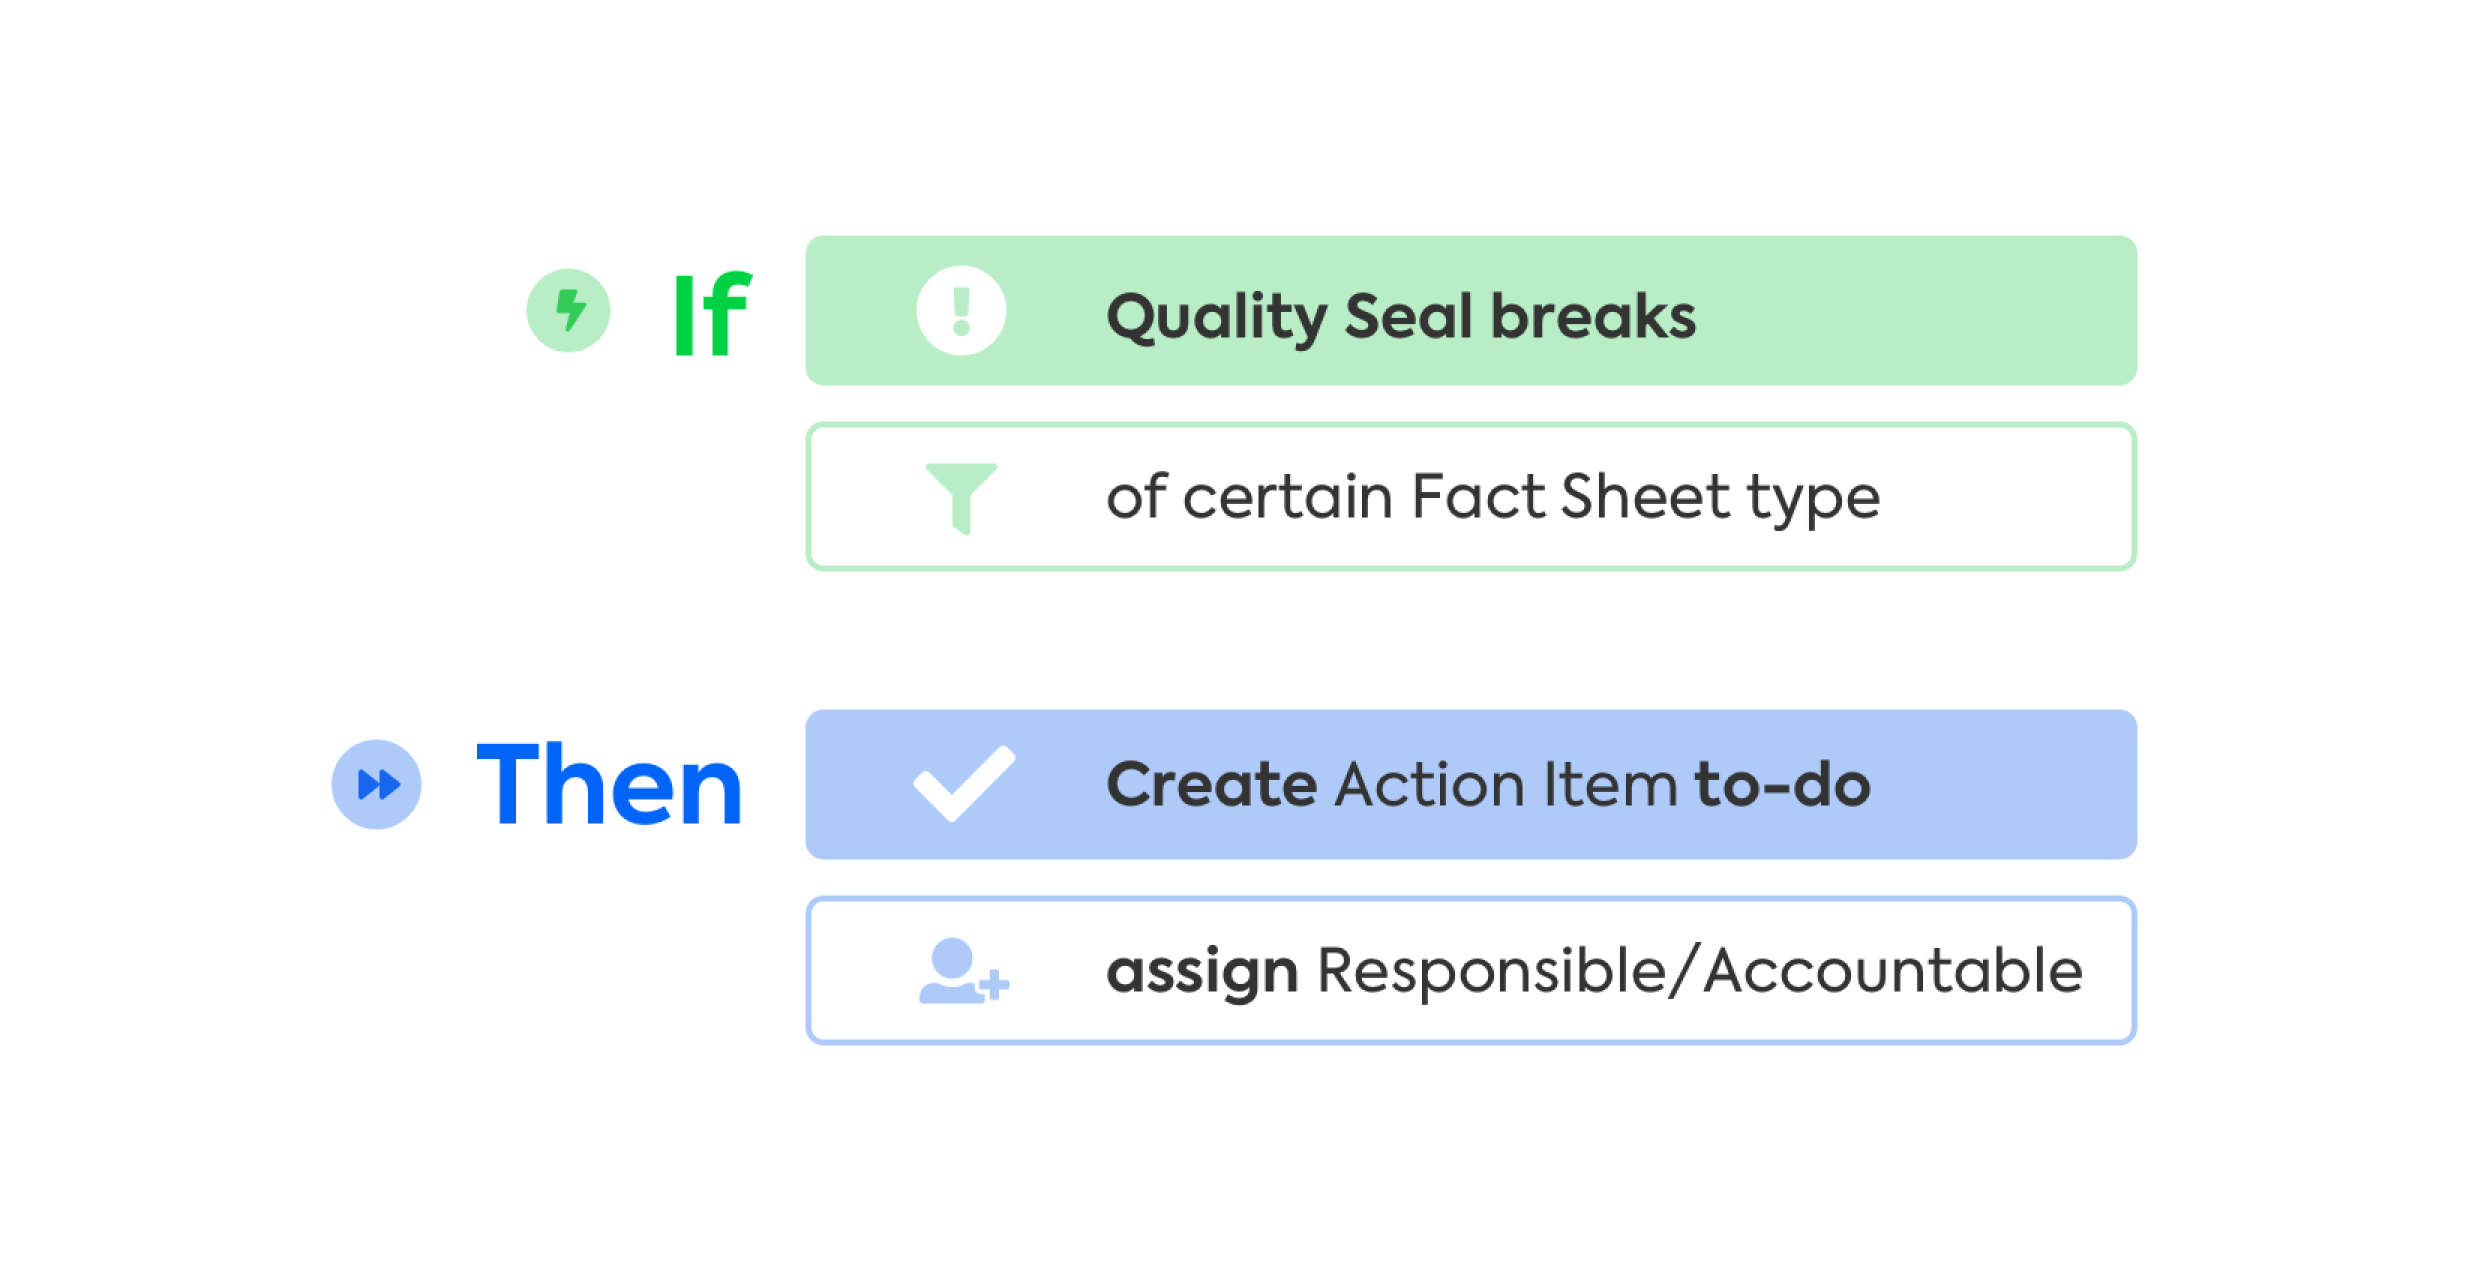Click the blue fast-forward icon beside Then

tap(376, 784)
